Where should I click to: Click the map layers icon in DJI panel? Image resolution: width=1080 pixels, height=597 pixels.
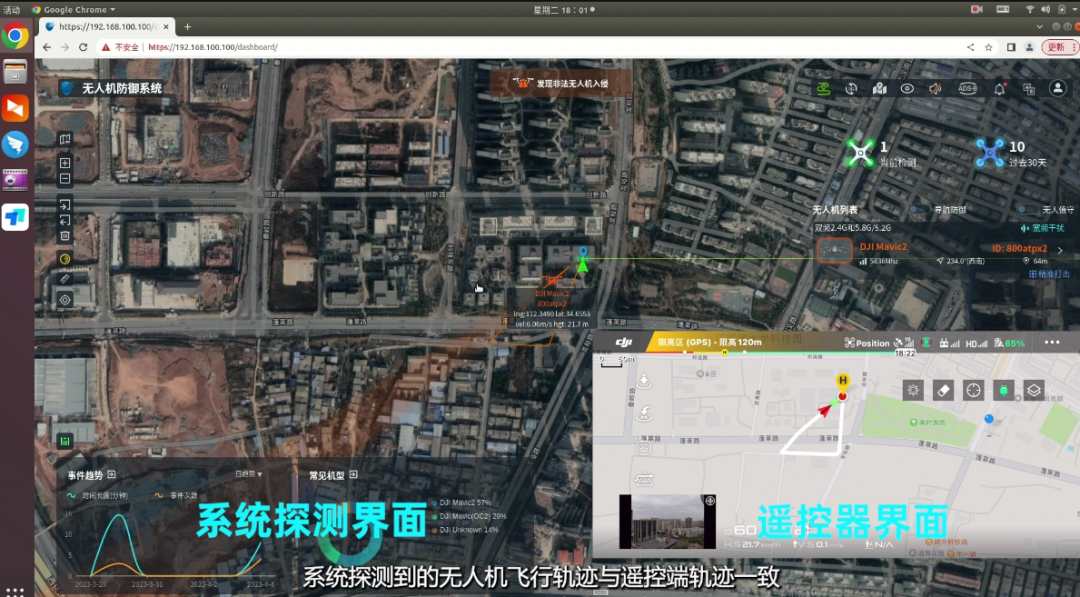(1034, 390)
